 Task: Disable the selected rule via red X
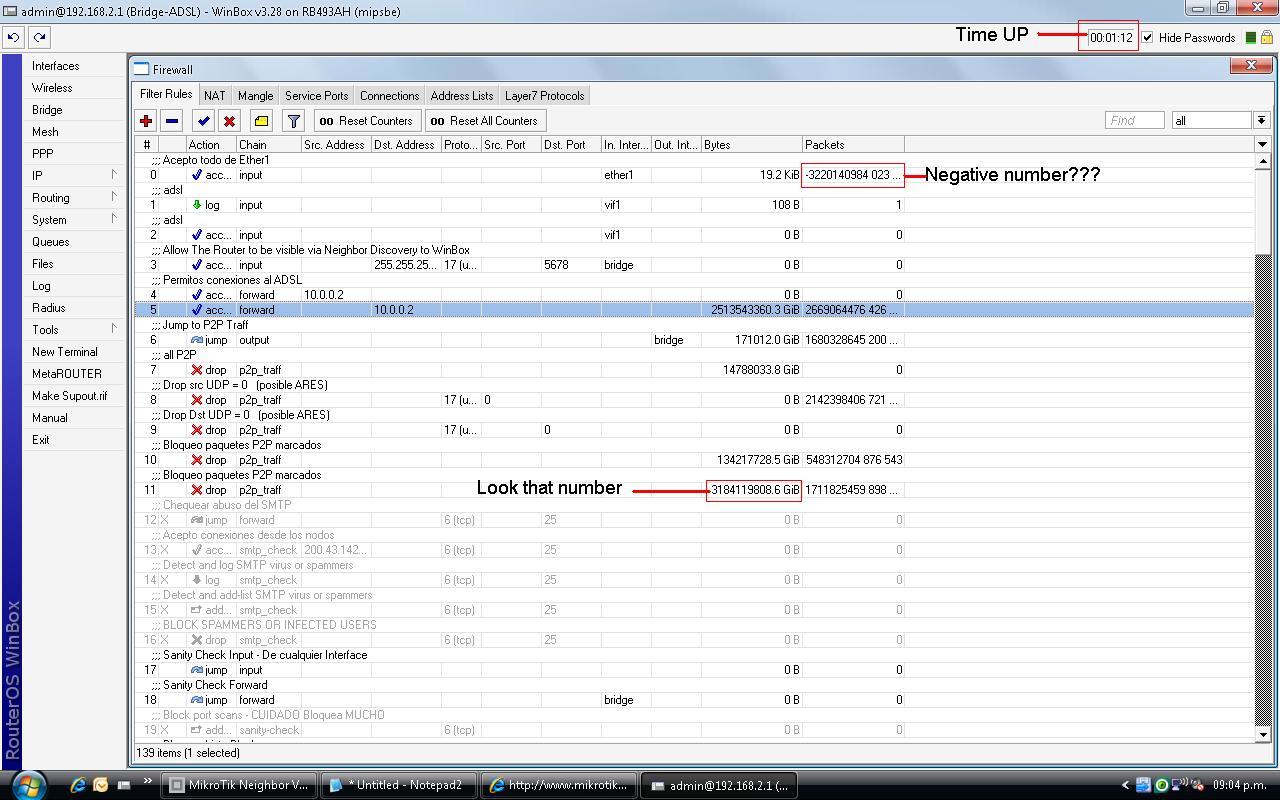tap(229, 120)
